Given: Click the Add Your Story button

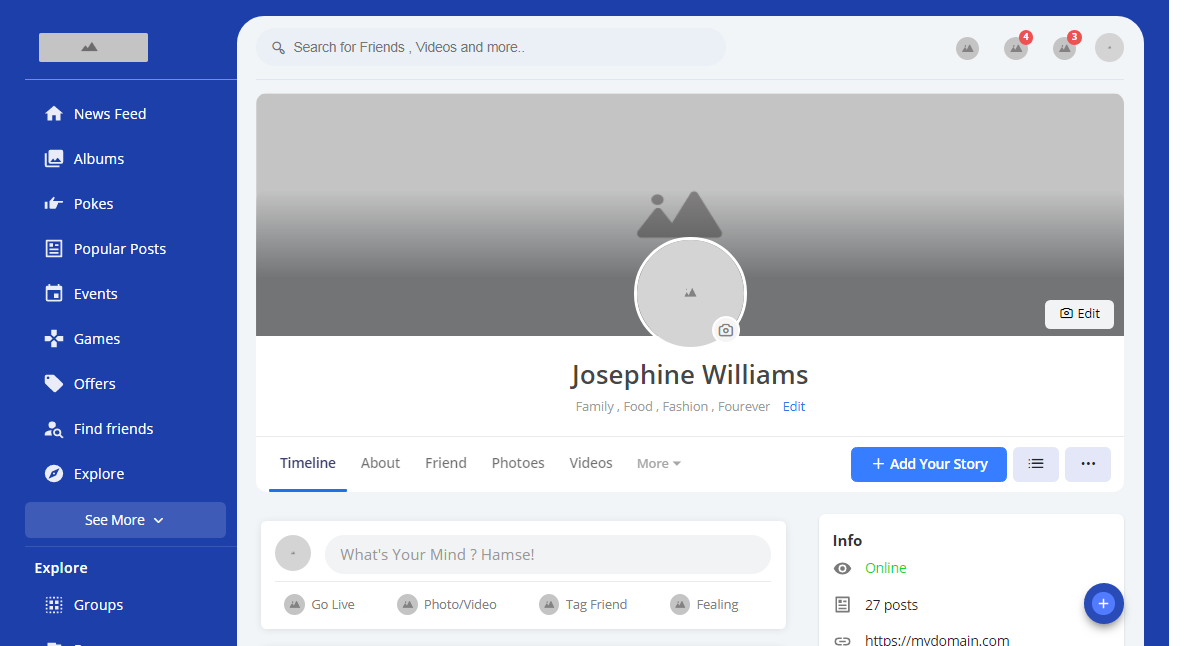Looking at the screenshot, I should [928, 464].
